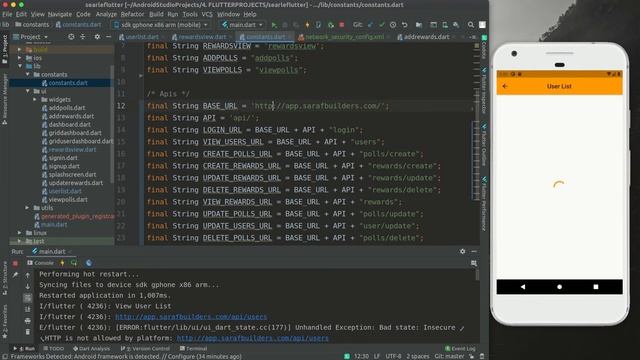Image resolution: width=640 pixels, height=360 pixels.
Task: Open Git history clock icon
Action: [x=393, y=25]
